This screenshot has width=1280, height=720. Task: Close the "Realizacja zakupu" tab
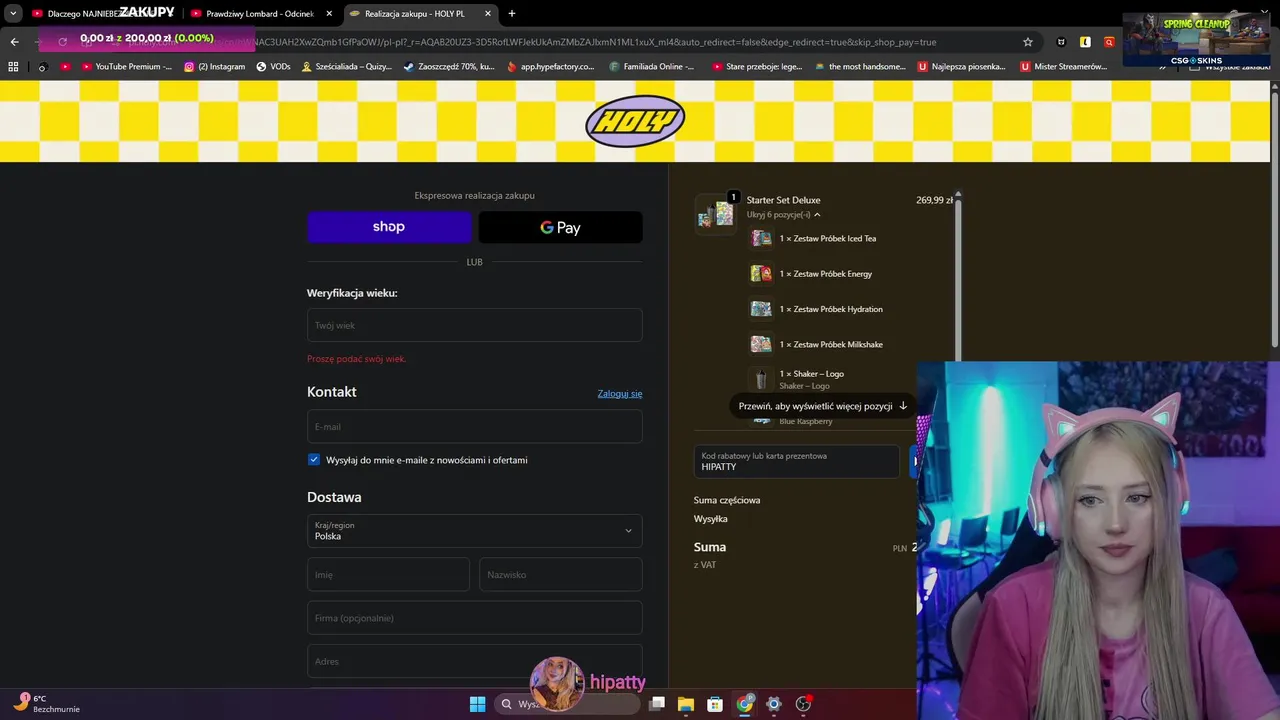point(487,14)
